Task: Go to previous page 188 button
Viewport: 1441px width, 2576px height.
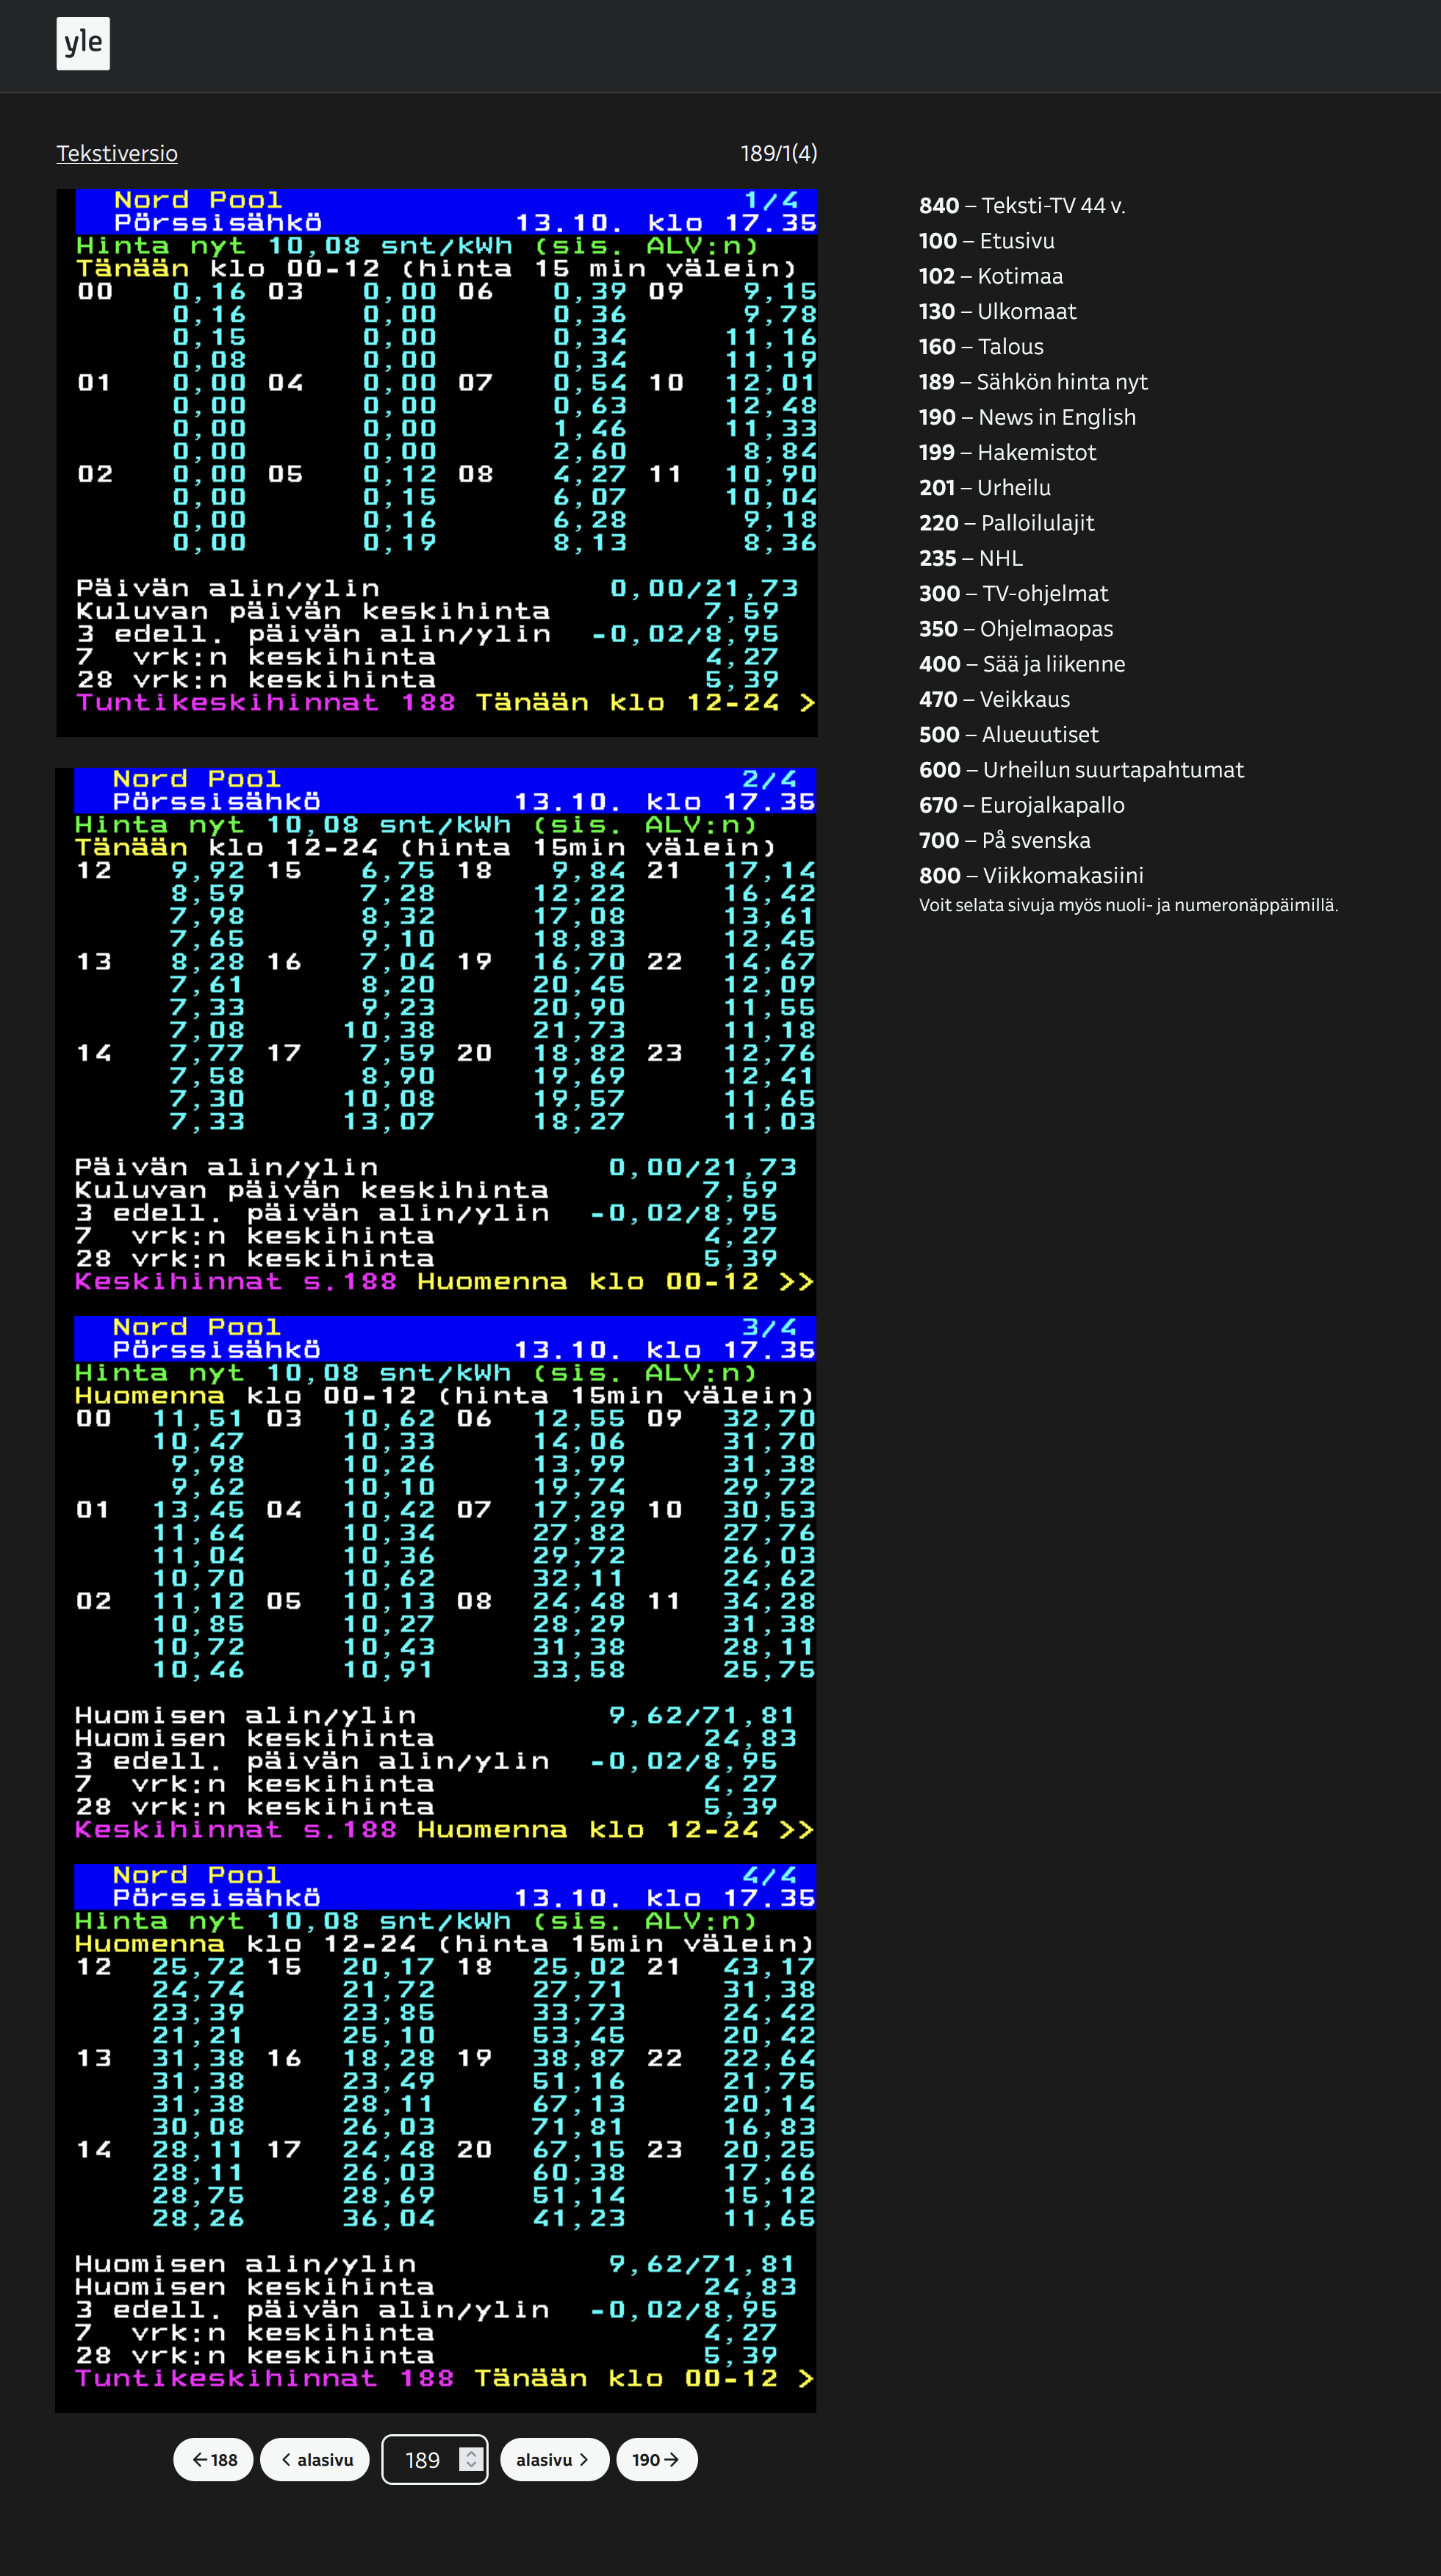Action: [x=214, y=2459]
